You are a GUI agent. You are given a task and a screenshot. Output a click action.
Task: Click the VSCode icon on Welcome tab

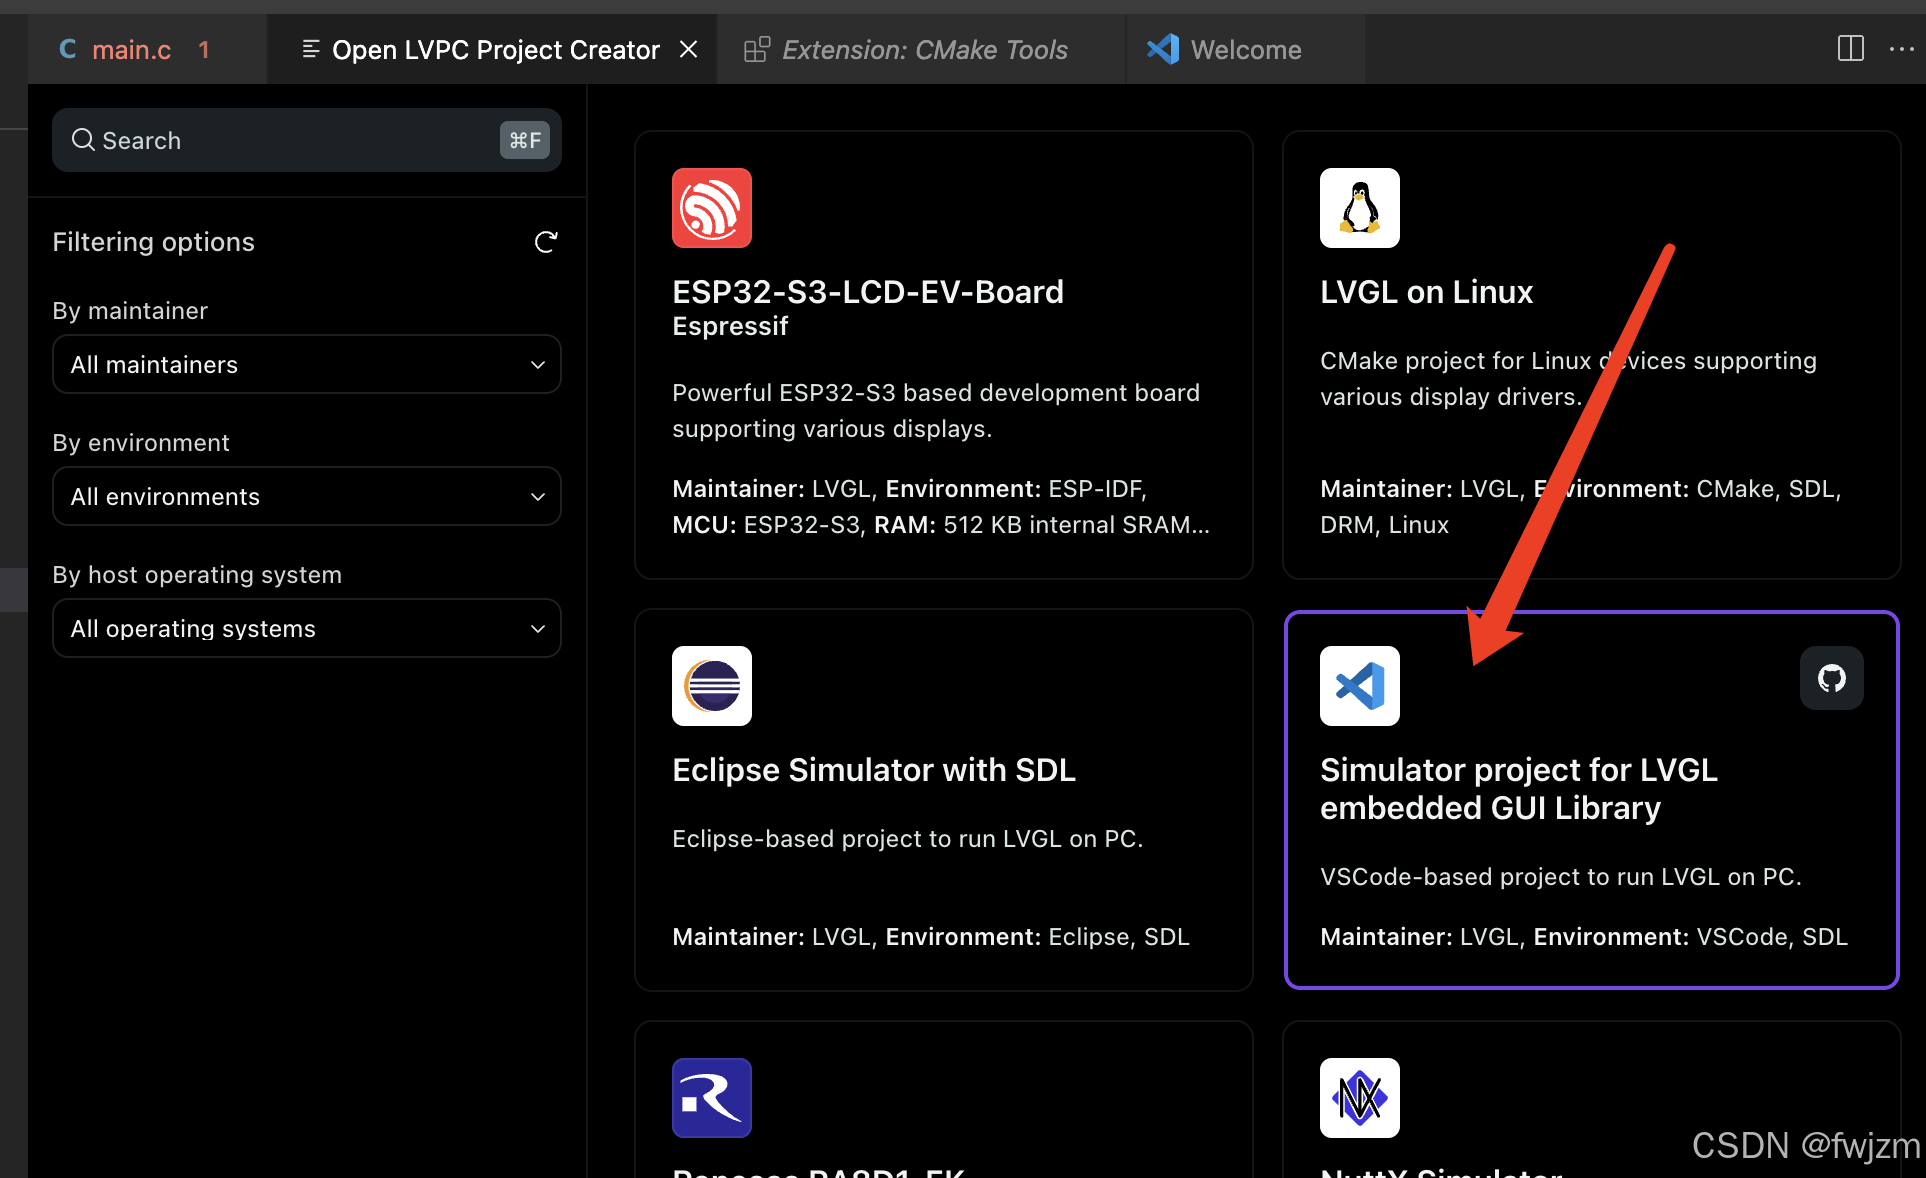coord(1163,49)
